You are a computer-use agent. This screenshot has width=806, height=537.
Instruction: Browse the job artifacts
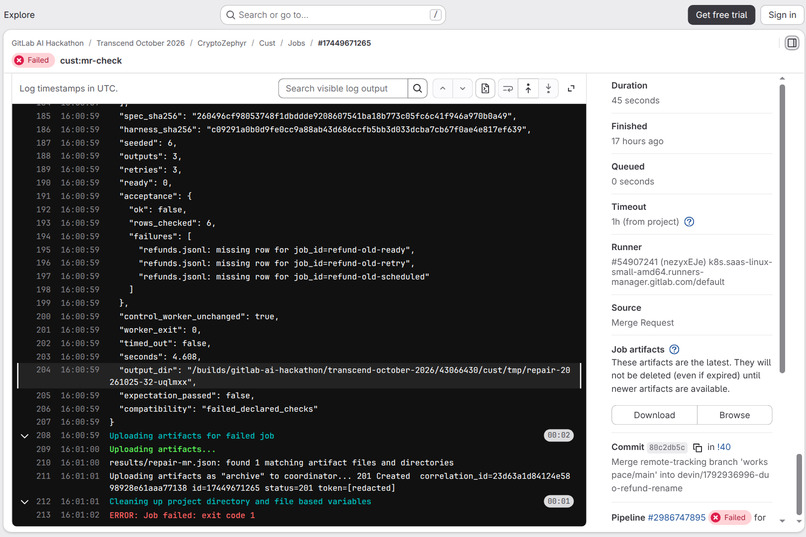click(735, 415)
